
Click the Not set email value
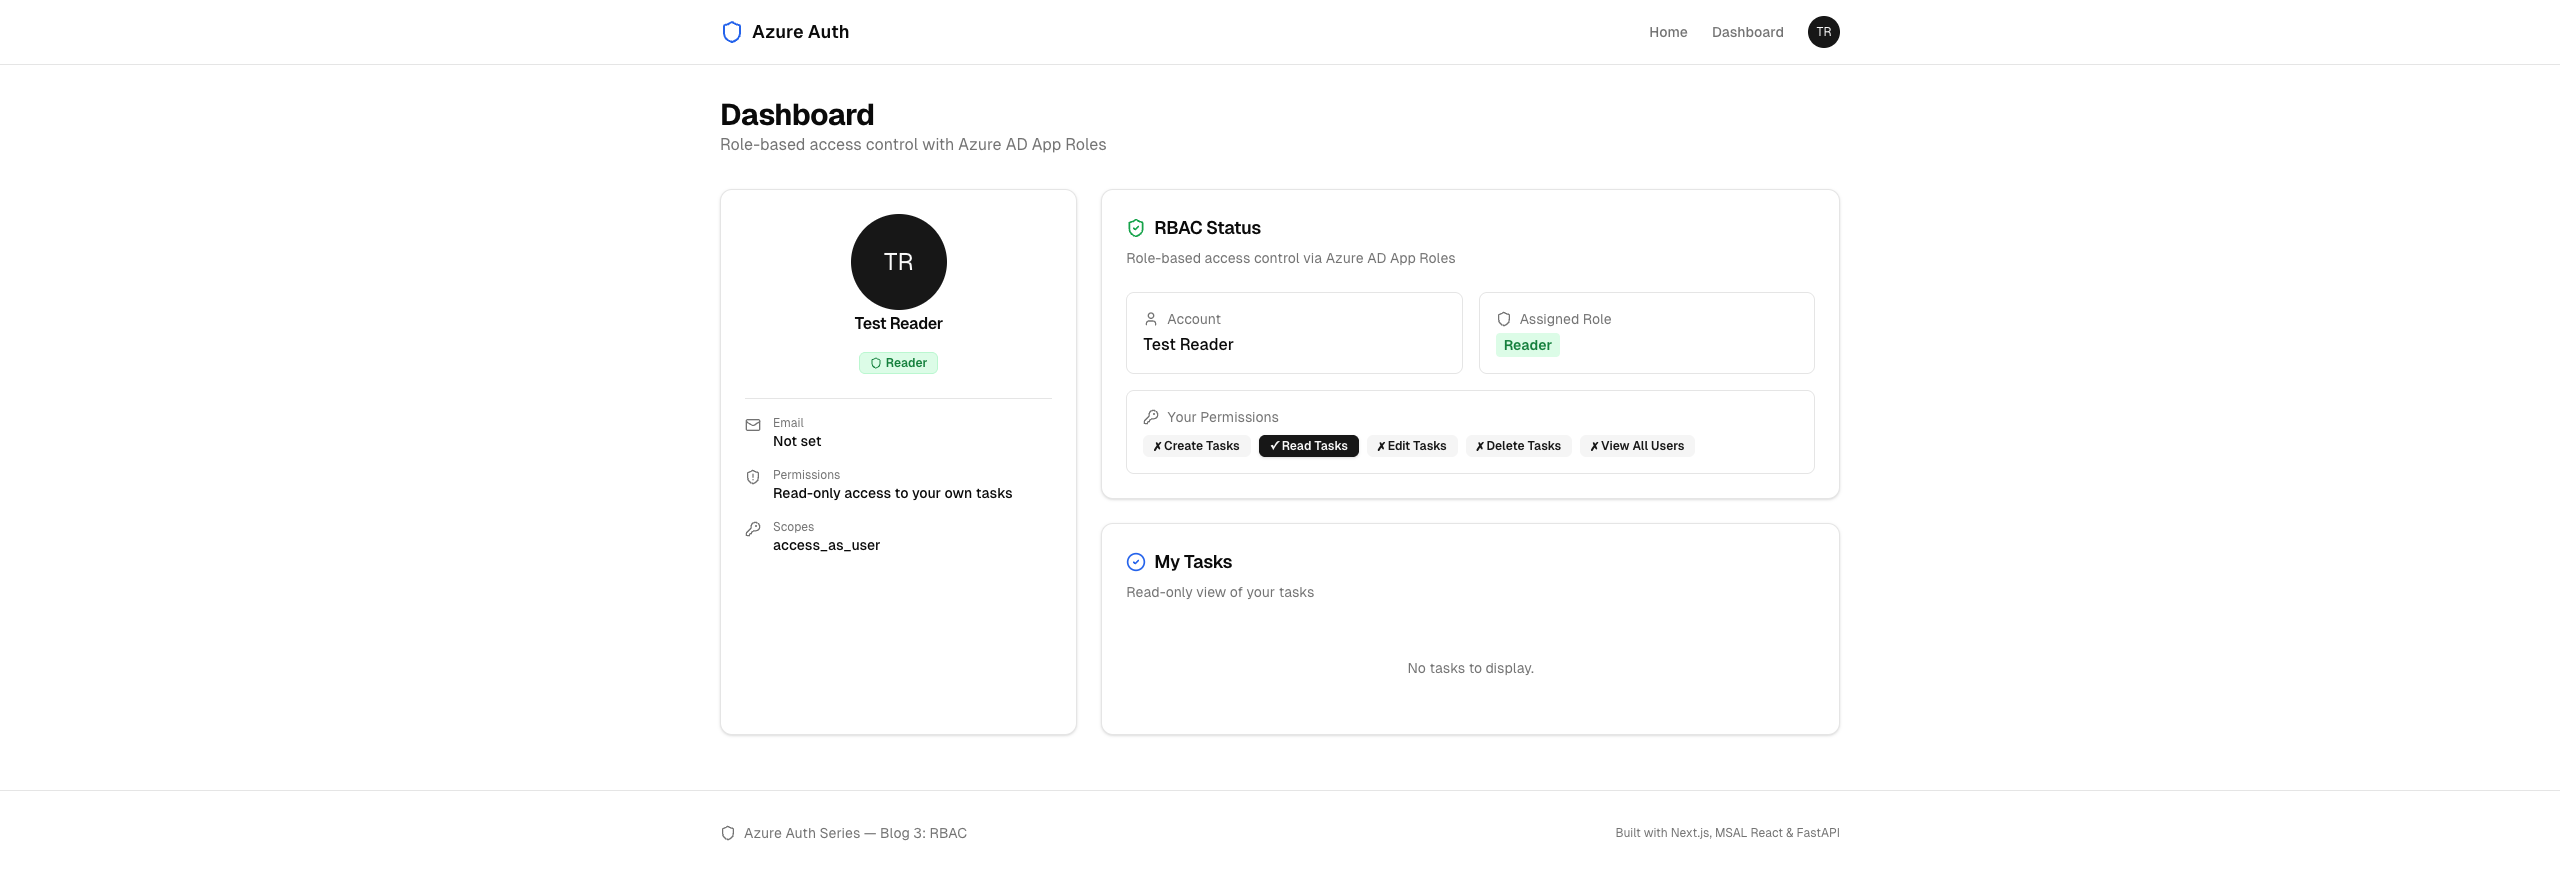(x=797, y=441)
